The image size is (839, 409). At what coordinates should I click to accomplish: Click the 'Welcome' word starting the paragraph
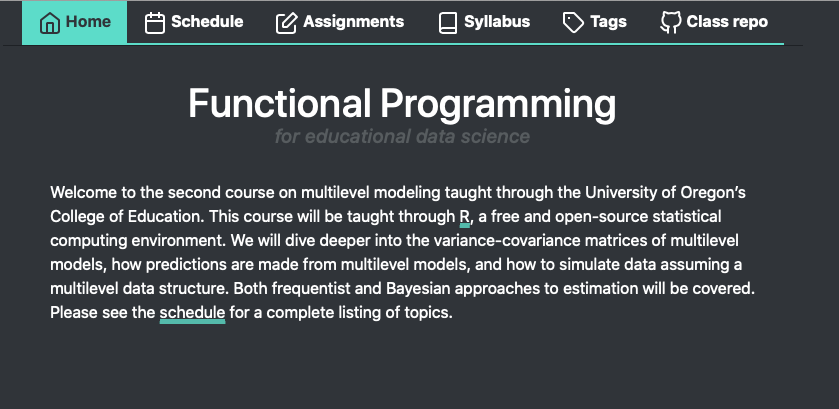pyautogui.click(x=84, y=192)
